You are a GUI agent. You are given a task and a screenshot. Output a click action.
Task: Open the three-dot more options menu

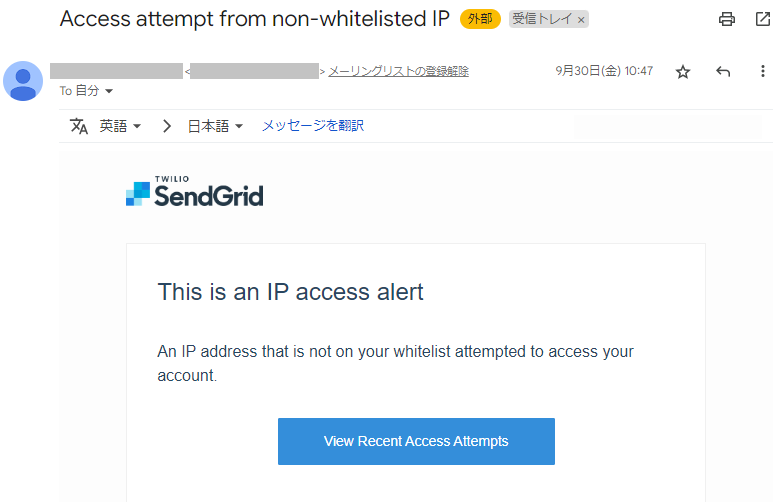click(x=763, y=71)
